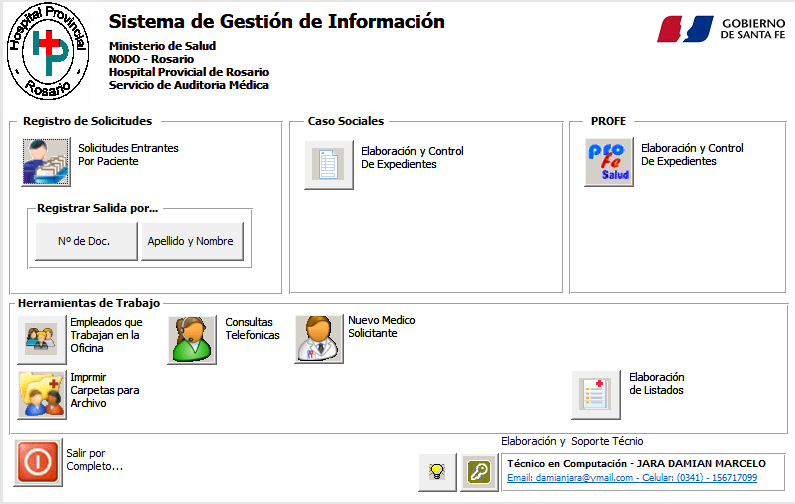The image size is (795, 504).
Task: Click Técnico en Computación JARA DAMIAN MARCELO text
Action: [x=636, y=463]
